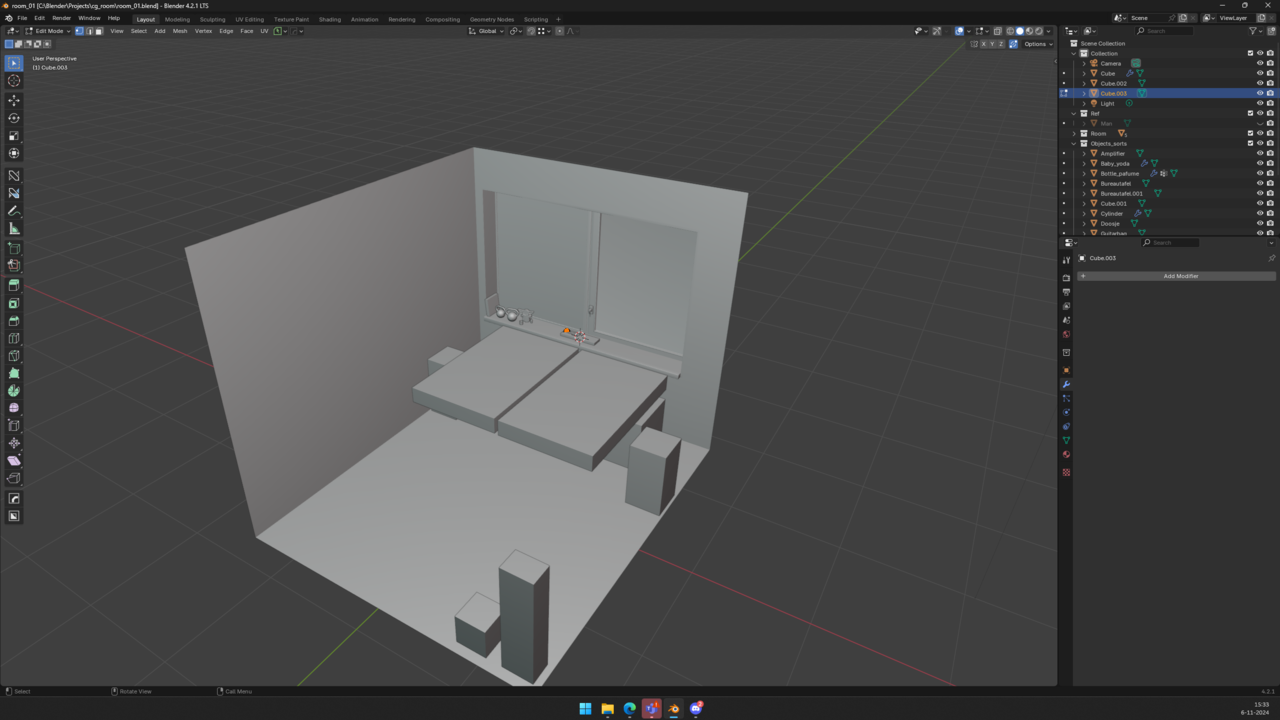Select the Shrink/Fatten tool
This screenshot has height=720, width=1280.
(14, 443)
